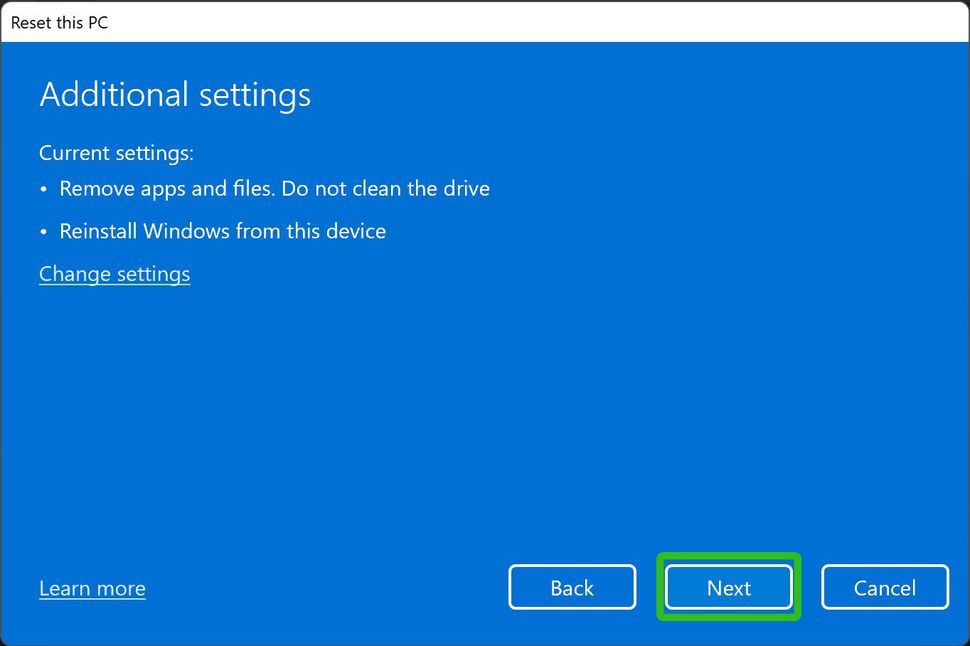This screenshot has height=646, width=970.
Task: Select the Current settings label
Action: coord(115,153)
